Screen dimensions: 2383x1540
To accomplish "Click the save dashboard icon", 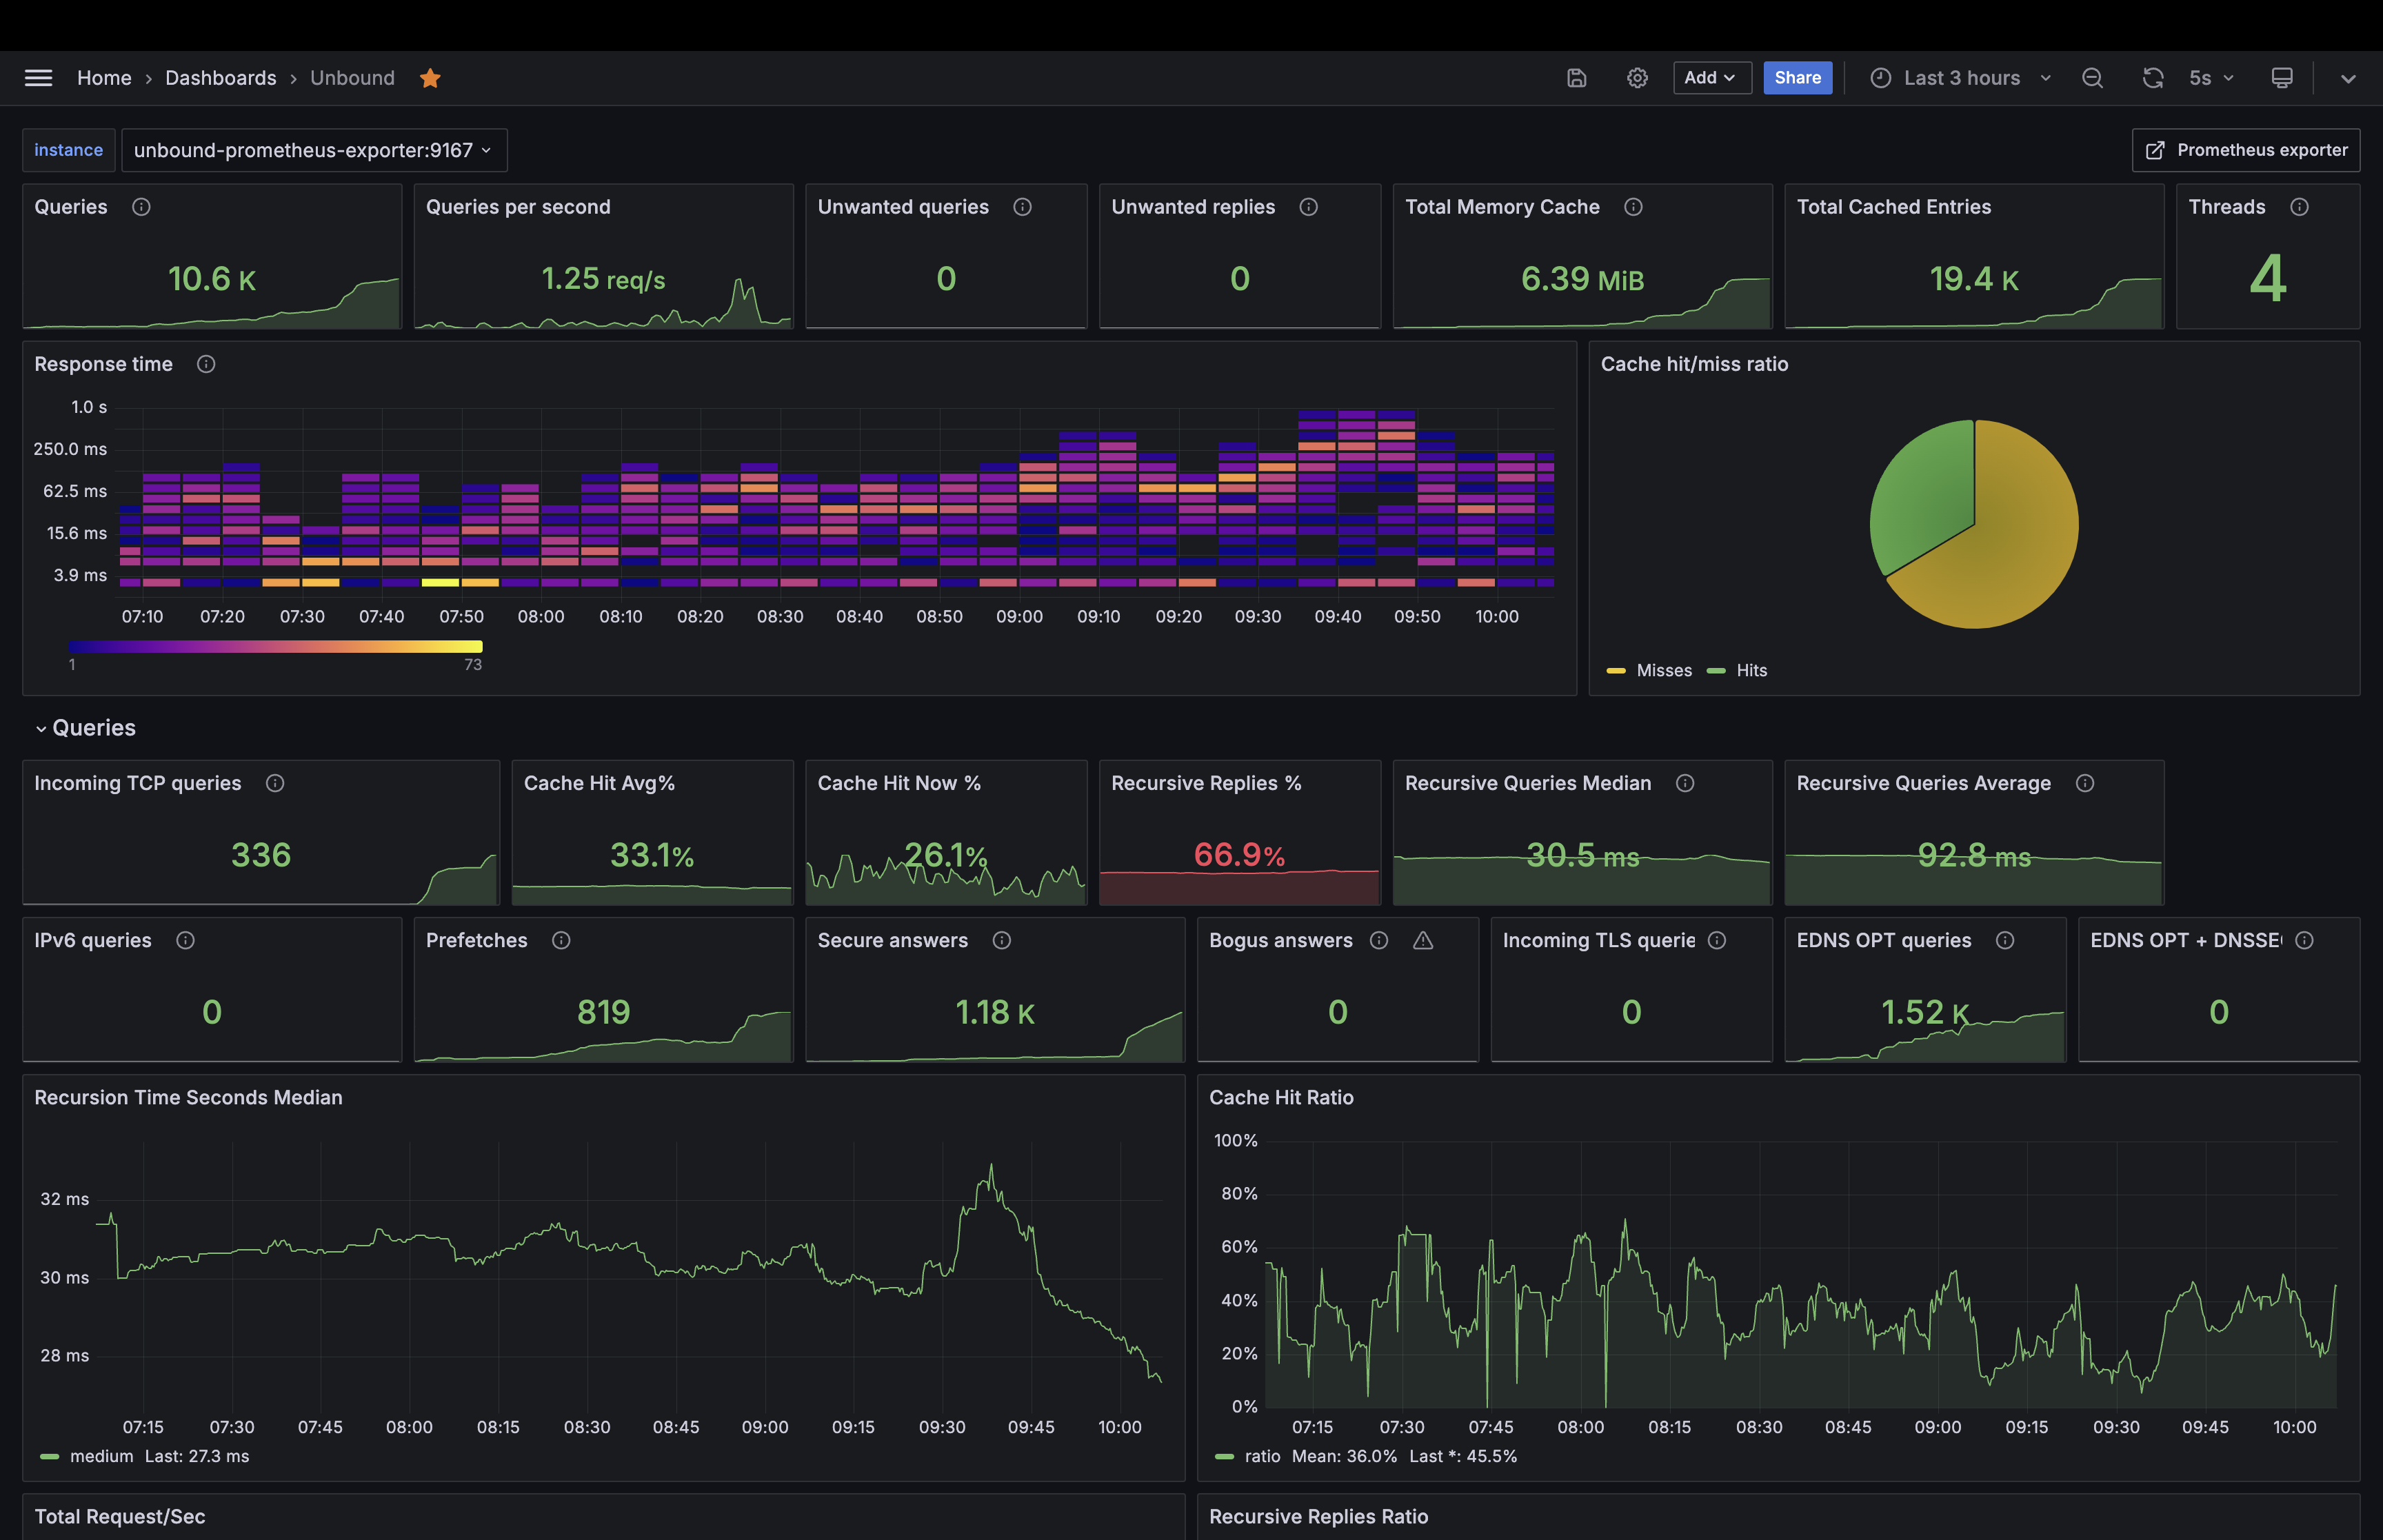I will point(1576,78).
